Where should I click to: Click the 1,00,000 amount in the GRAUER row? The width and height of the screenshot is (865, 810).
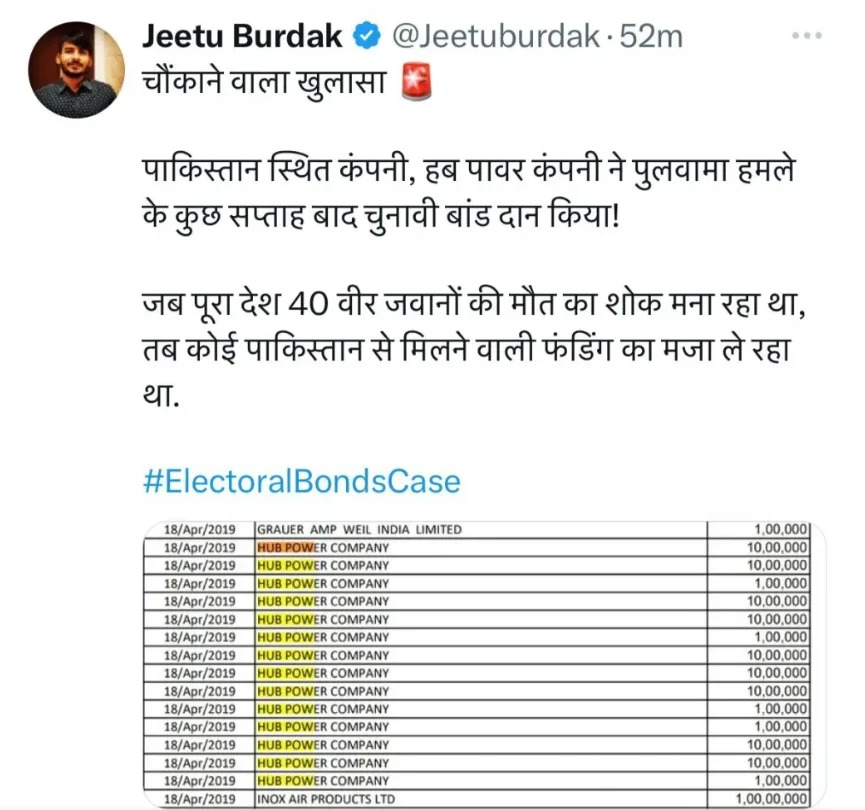click(781, 530)
